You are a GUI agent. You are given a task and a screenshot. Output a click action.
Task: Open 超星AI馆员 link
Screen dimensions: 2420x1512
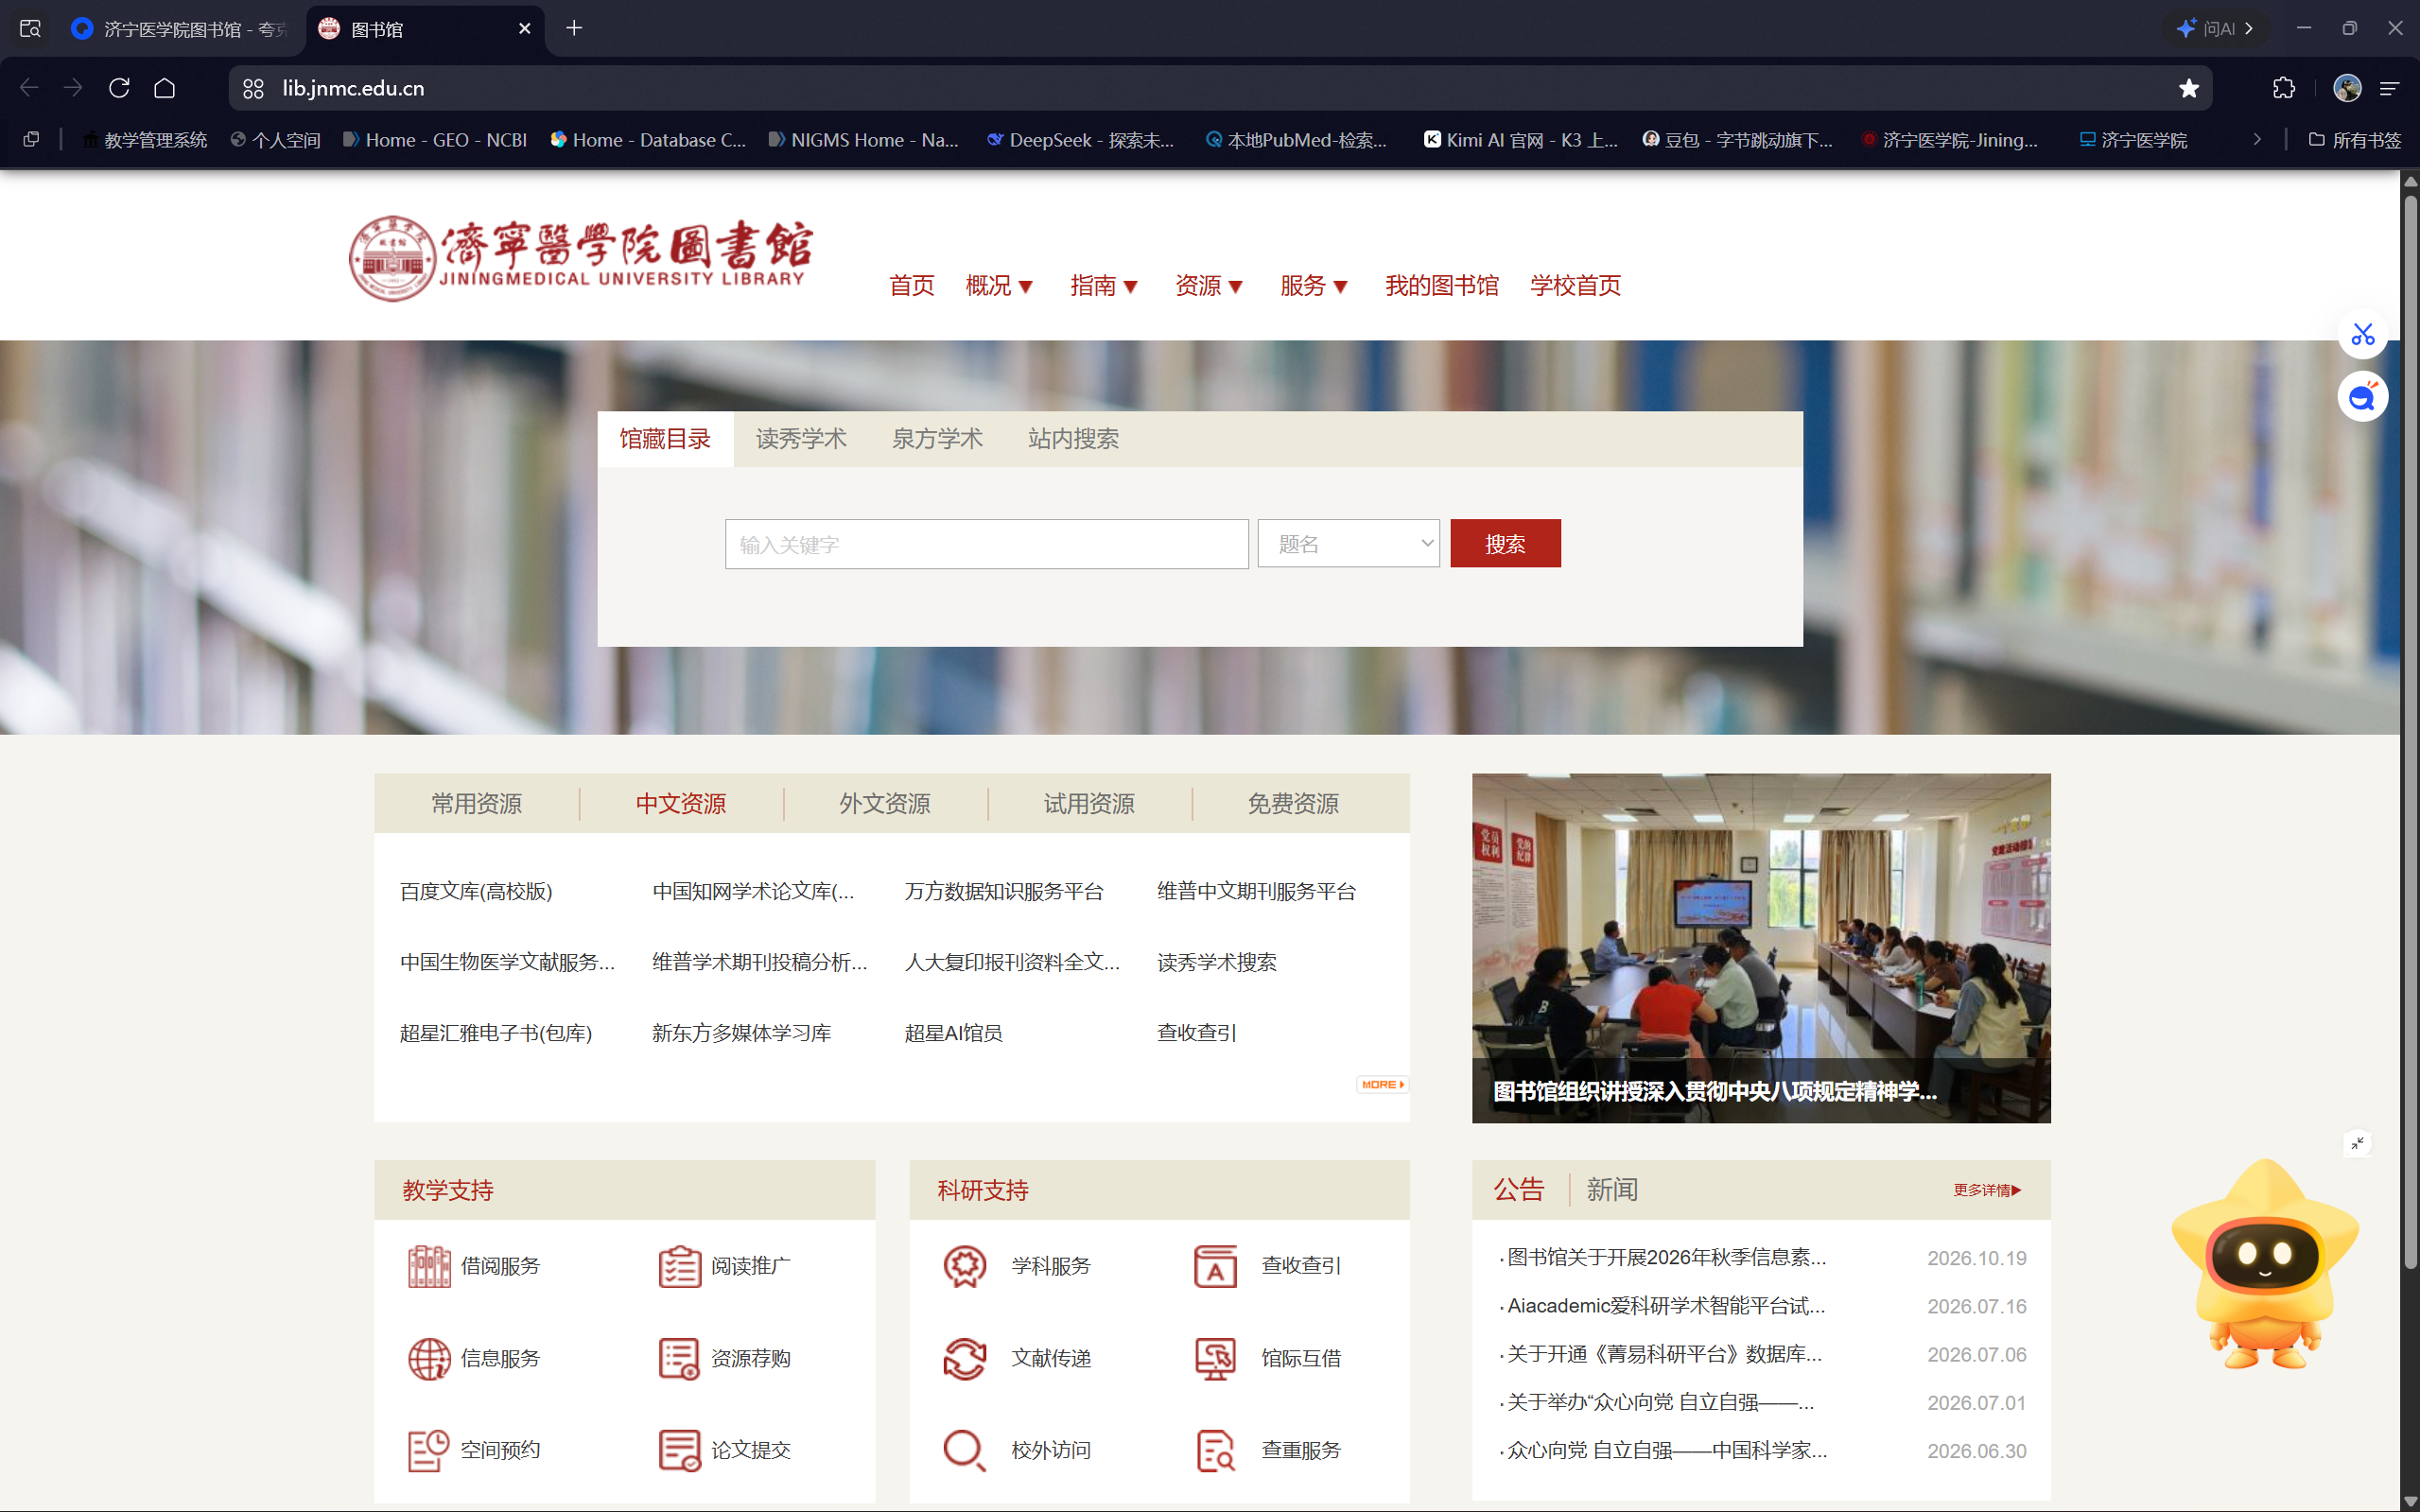[x=953, y=1033]
